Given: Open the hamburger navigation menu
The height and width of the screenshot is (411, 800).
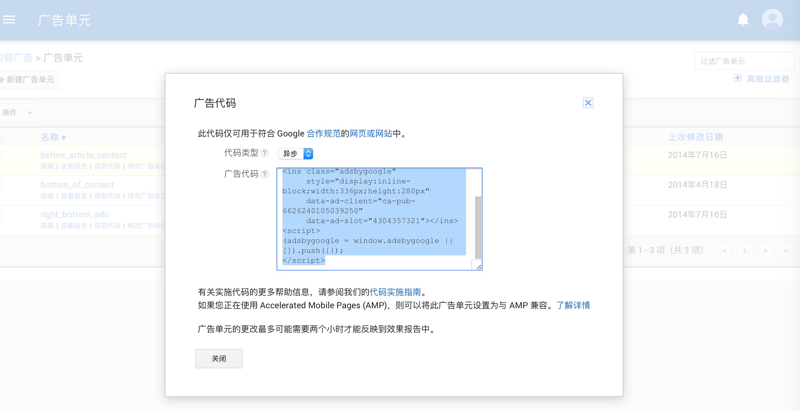Looking at the screenshot, I should [9, 20].
